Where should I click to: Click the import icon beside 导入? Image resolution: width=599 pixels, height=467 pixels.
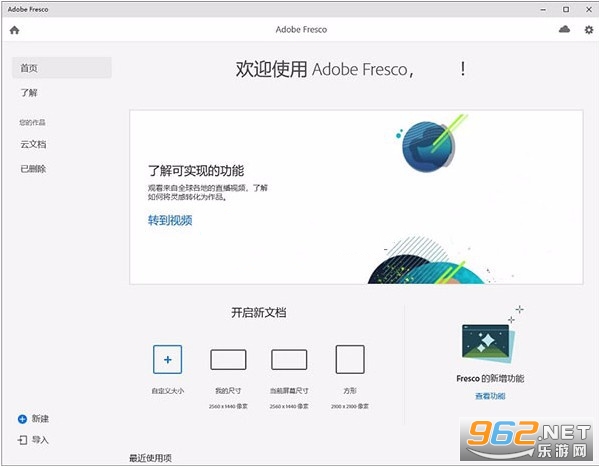(x=23, y=440)
